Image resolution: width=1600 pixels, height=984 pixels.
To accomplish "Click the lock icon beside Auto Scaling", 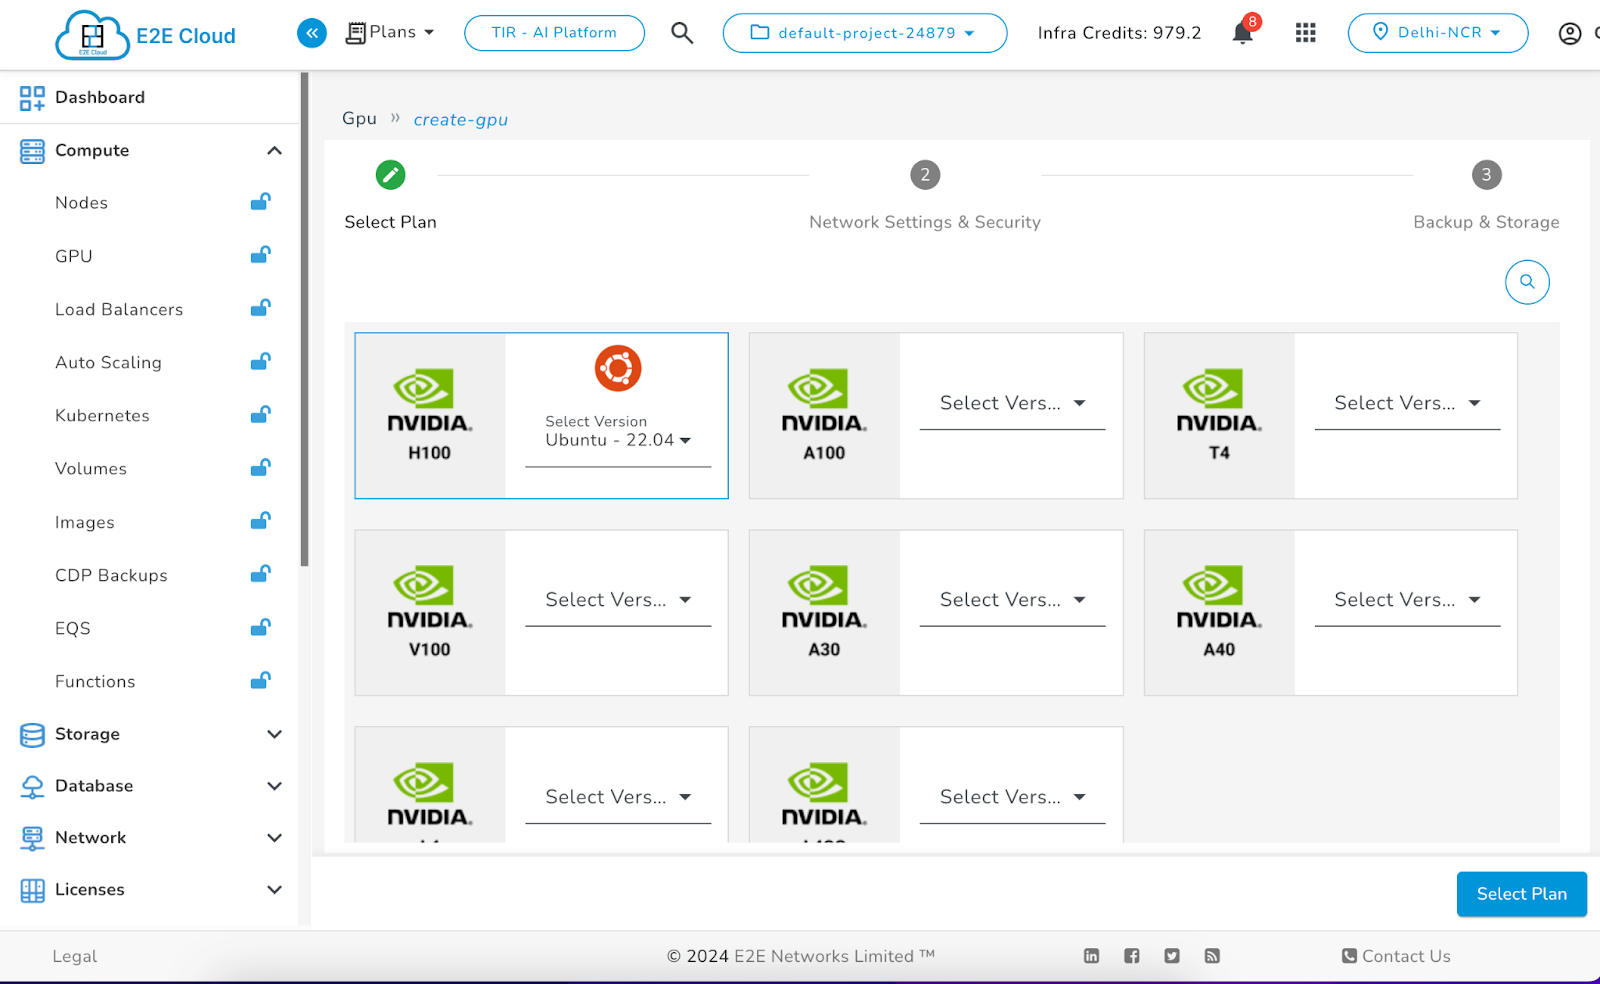I will [260, 361].
